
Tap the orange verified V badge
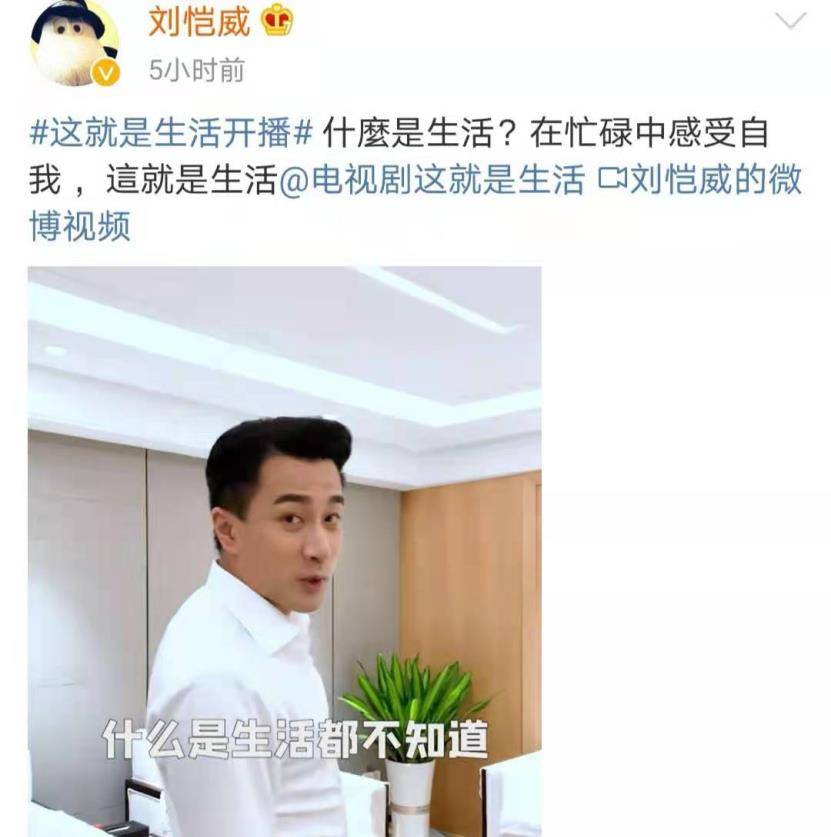105,73
